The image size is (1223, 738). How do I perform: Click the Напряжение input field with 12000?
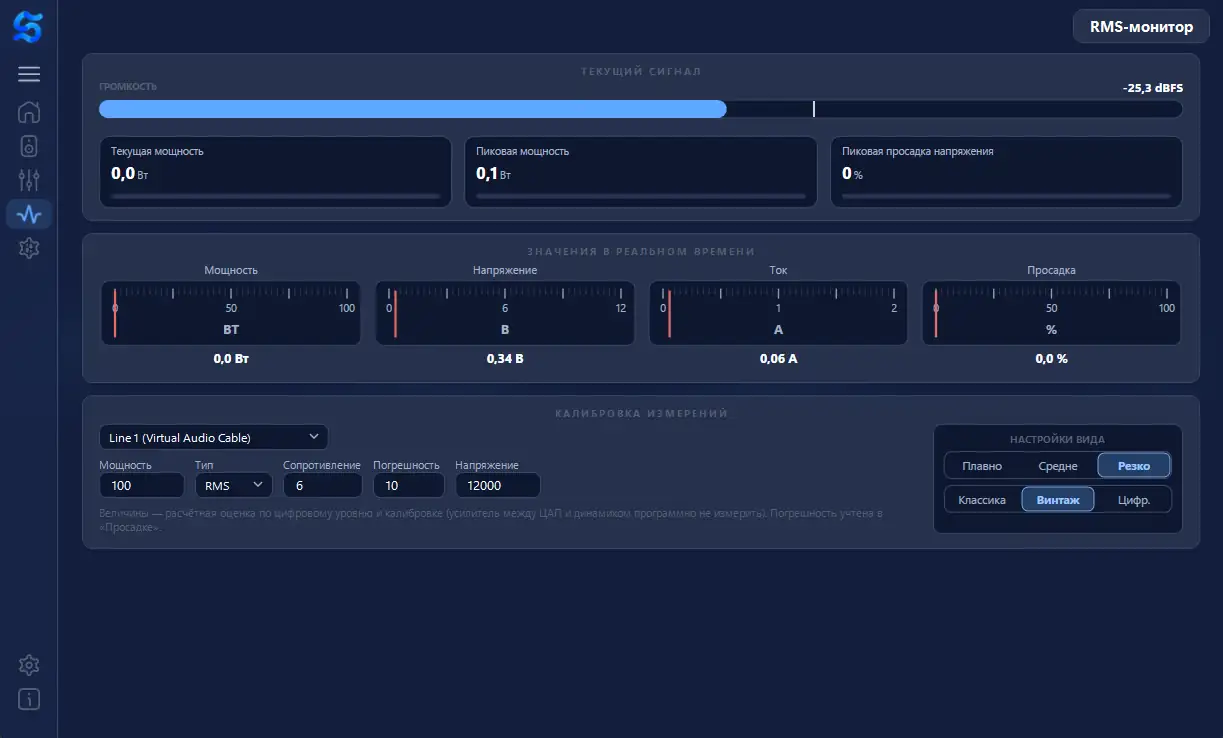[498, 485]
